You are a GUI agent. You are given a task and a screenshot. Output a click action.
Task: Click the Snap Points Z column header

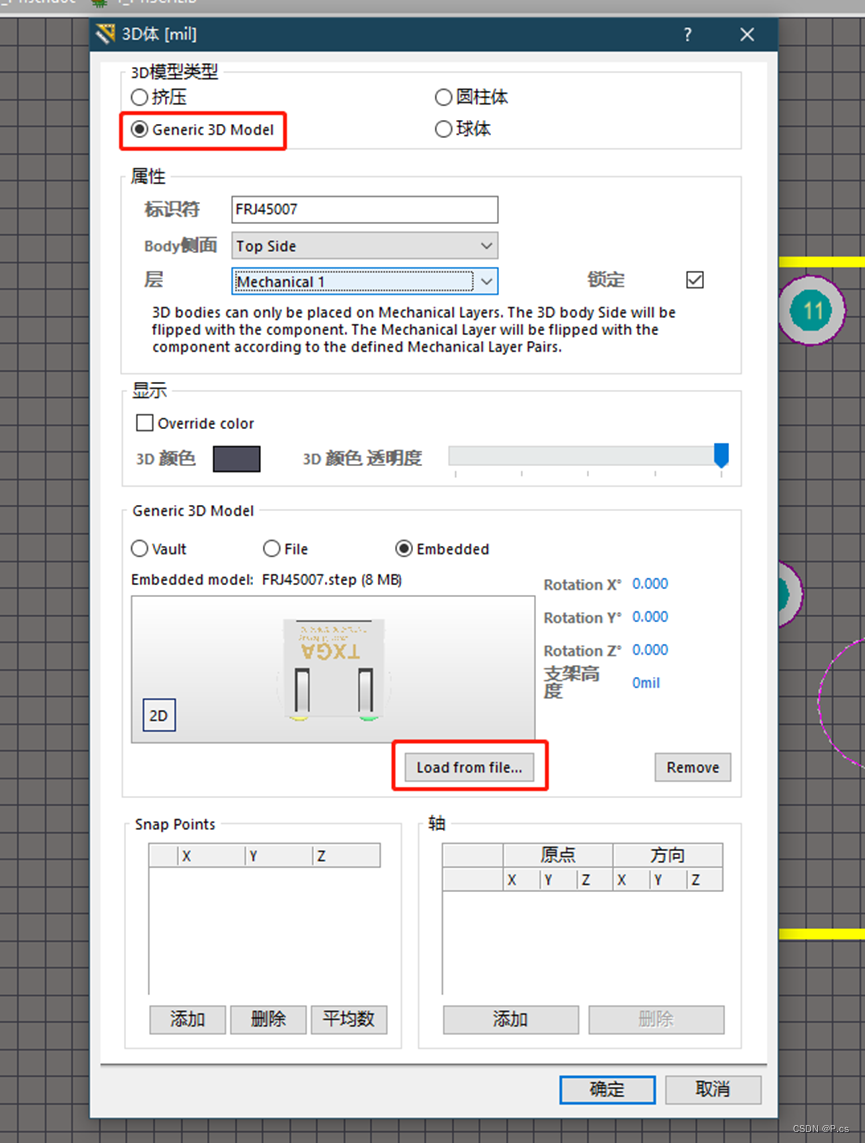pos(346,856)
